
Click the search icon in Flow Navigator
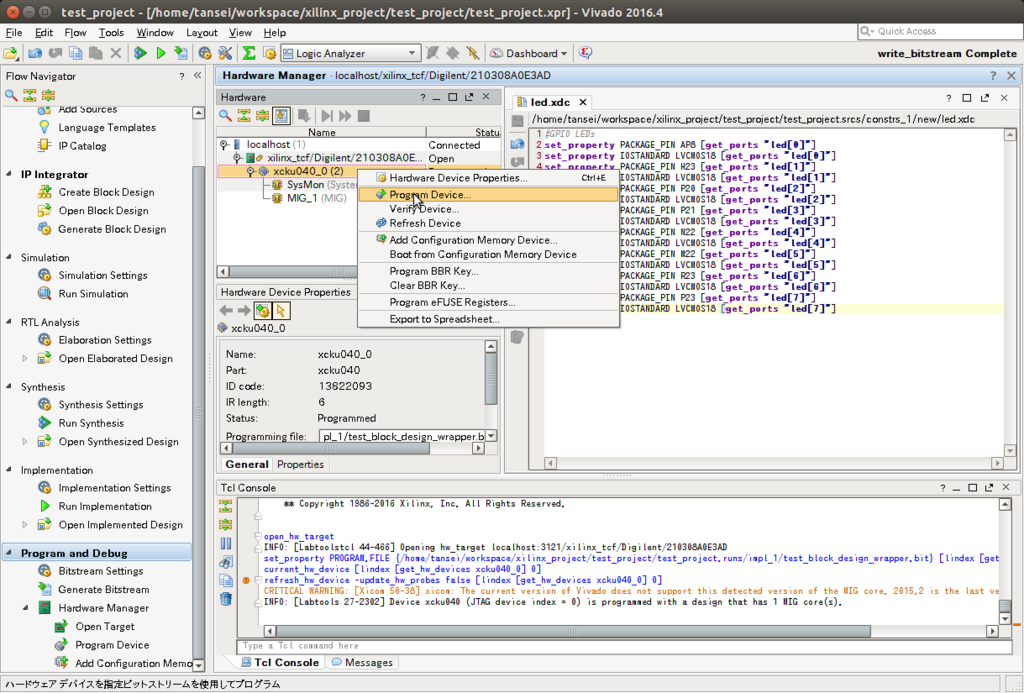(11, 95)
